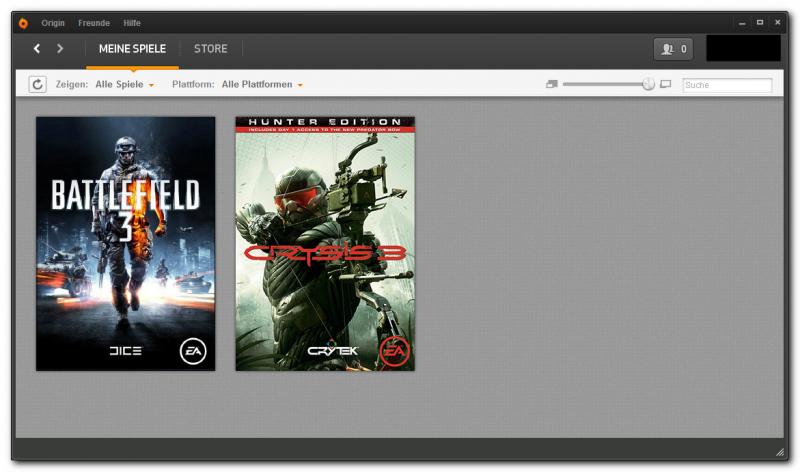This screenshot has width=800, height=472.
Task: Click the tile size slider handle
Action: click(648, 85)
